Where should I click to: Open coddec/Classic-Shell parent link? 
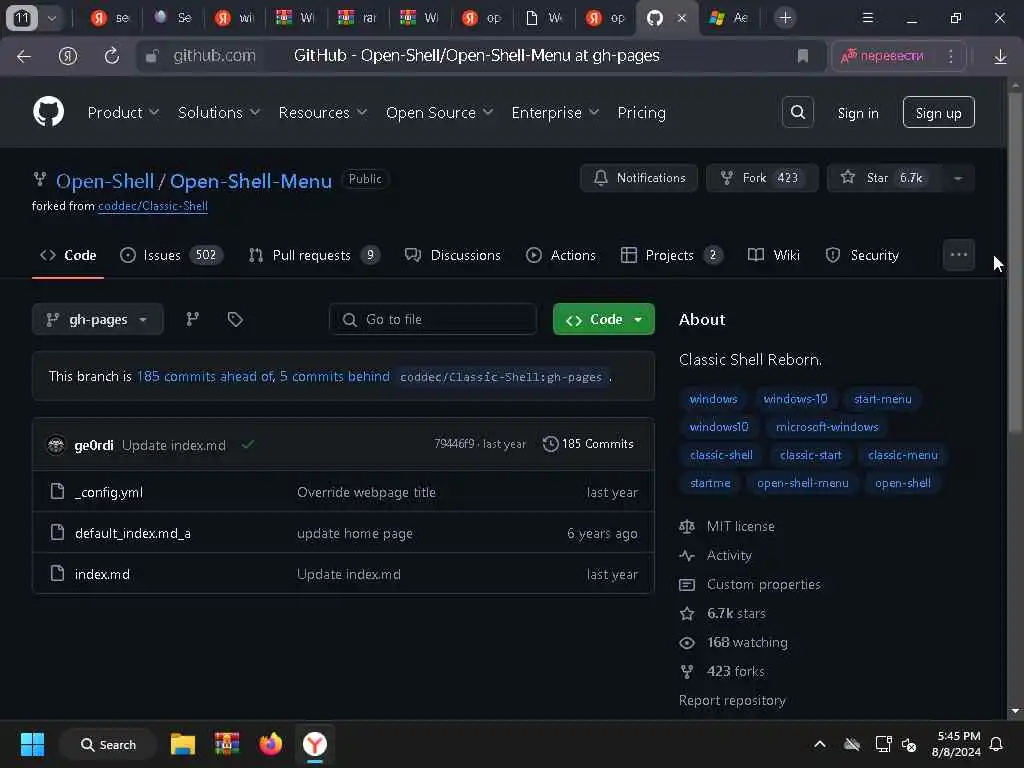(x=153, y=206)
